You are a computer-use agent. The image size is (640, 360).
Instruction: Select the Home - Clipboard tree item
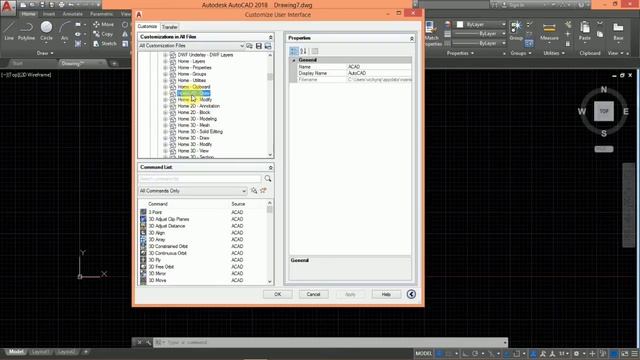tap(194, 87)
